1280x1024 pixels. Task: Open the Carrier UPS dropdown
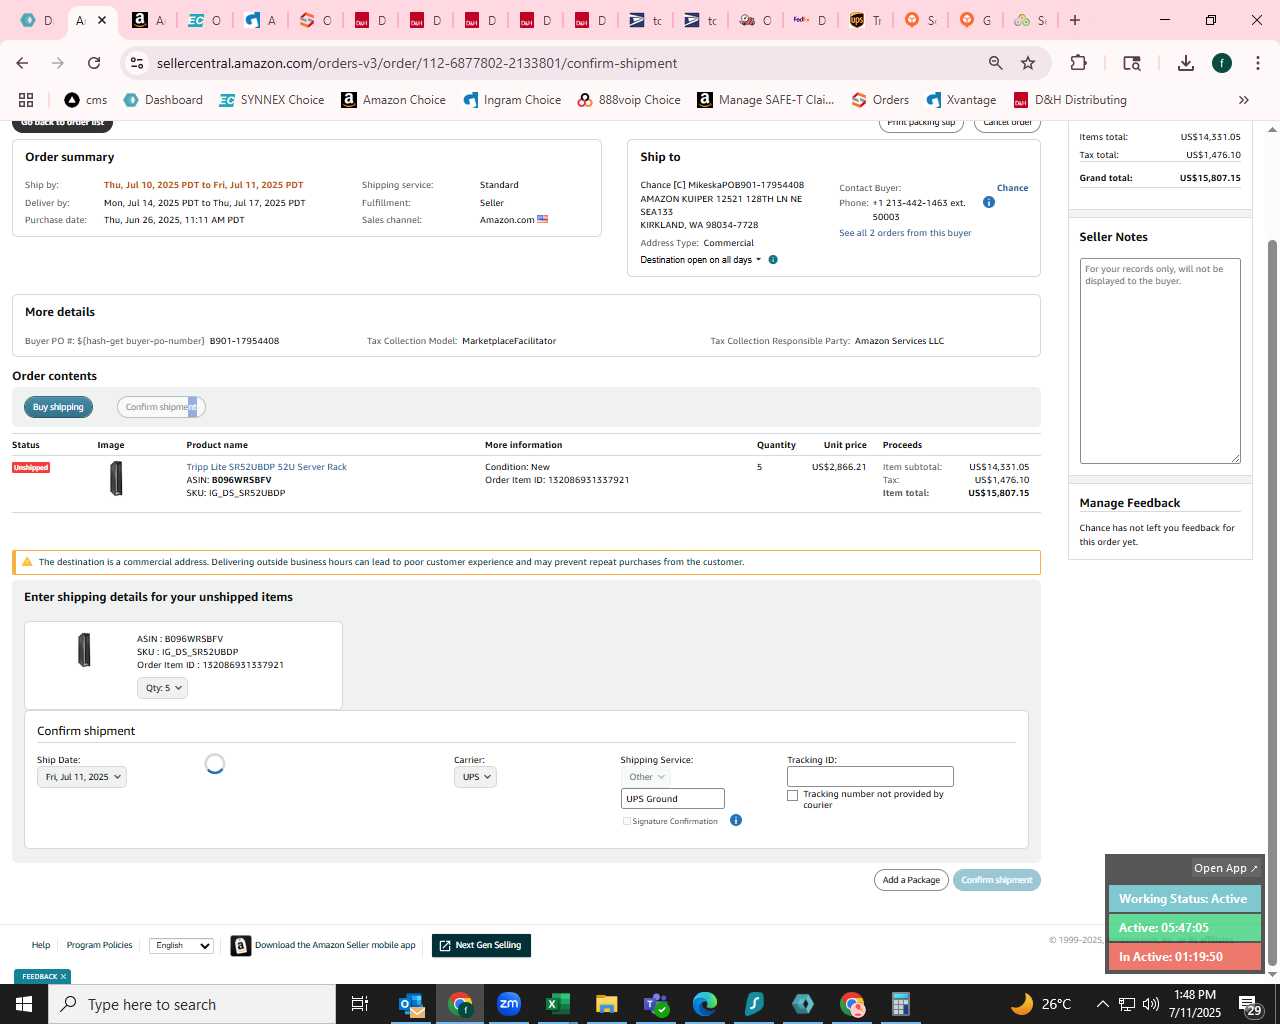(475, 777)
